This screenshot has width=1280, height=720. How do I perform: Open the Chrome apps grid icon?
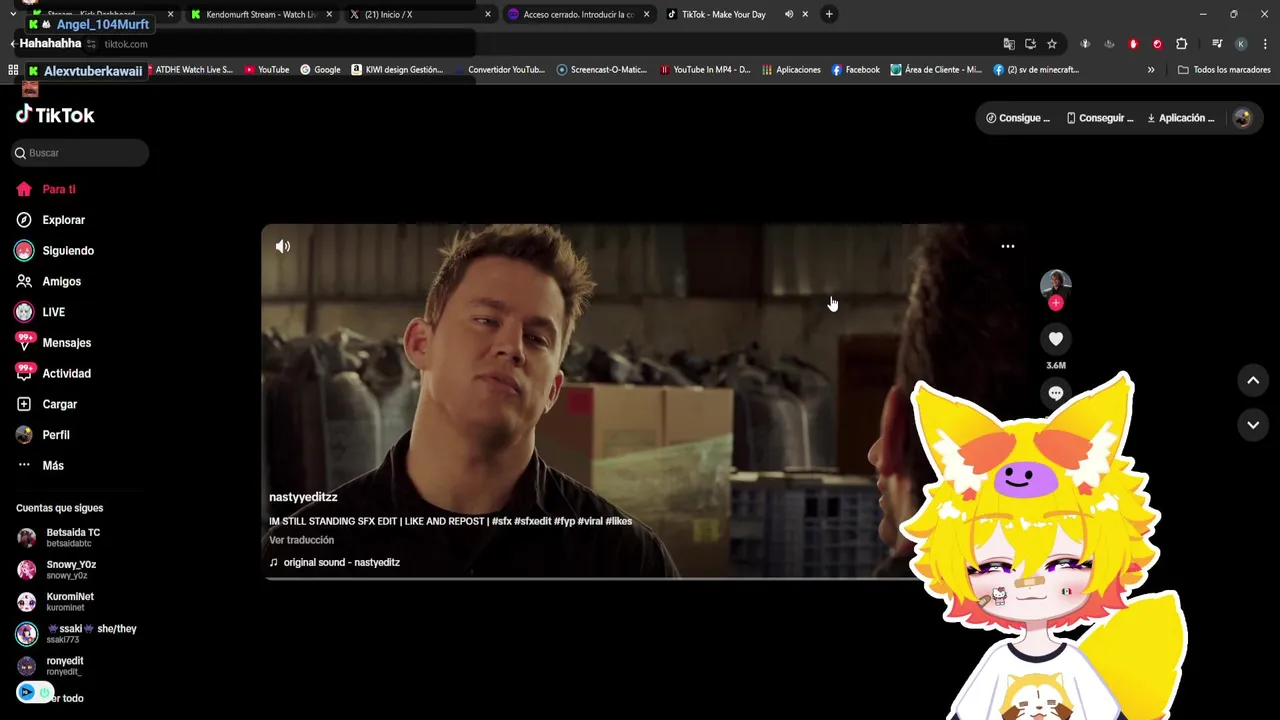(13, 70)
